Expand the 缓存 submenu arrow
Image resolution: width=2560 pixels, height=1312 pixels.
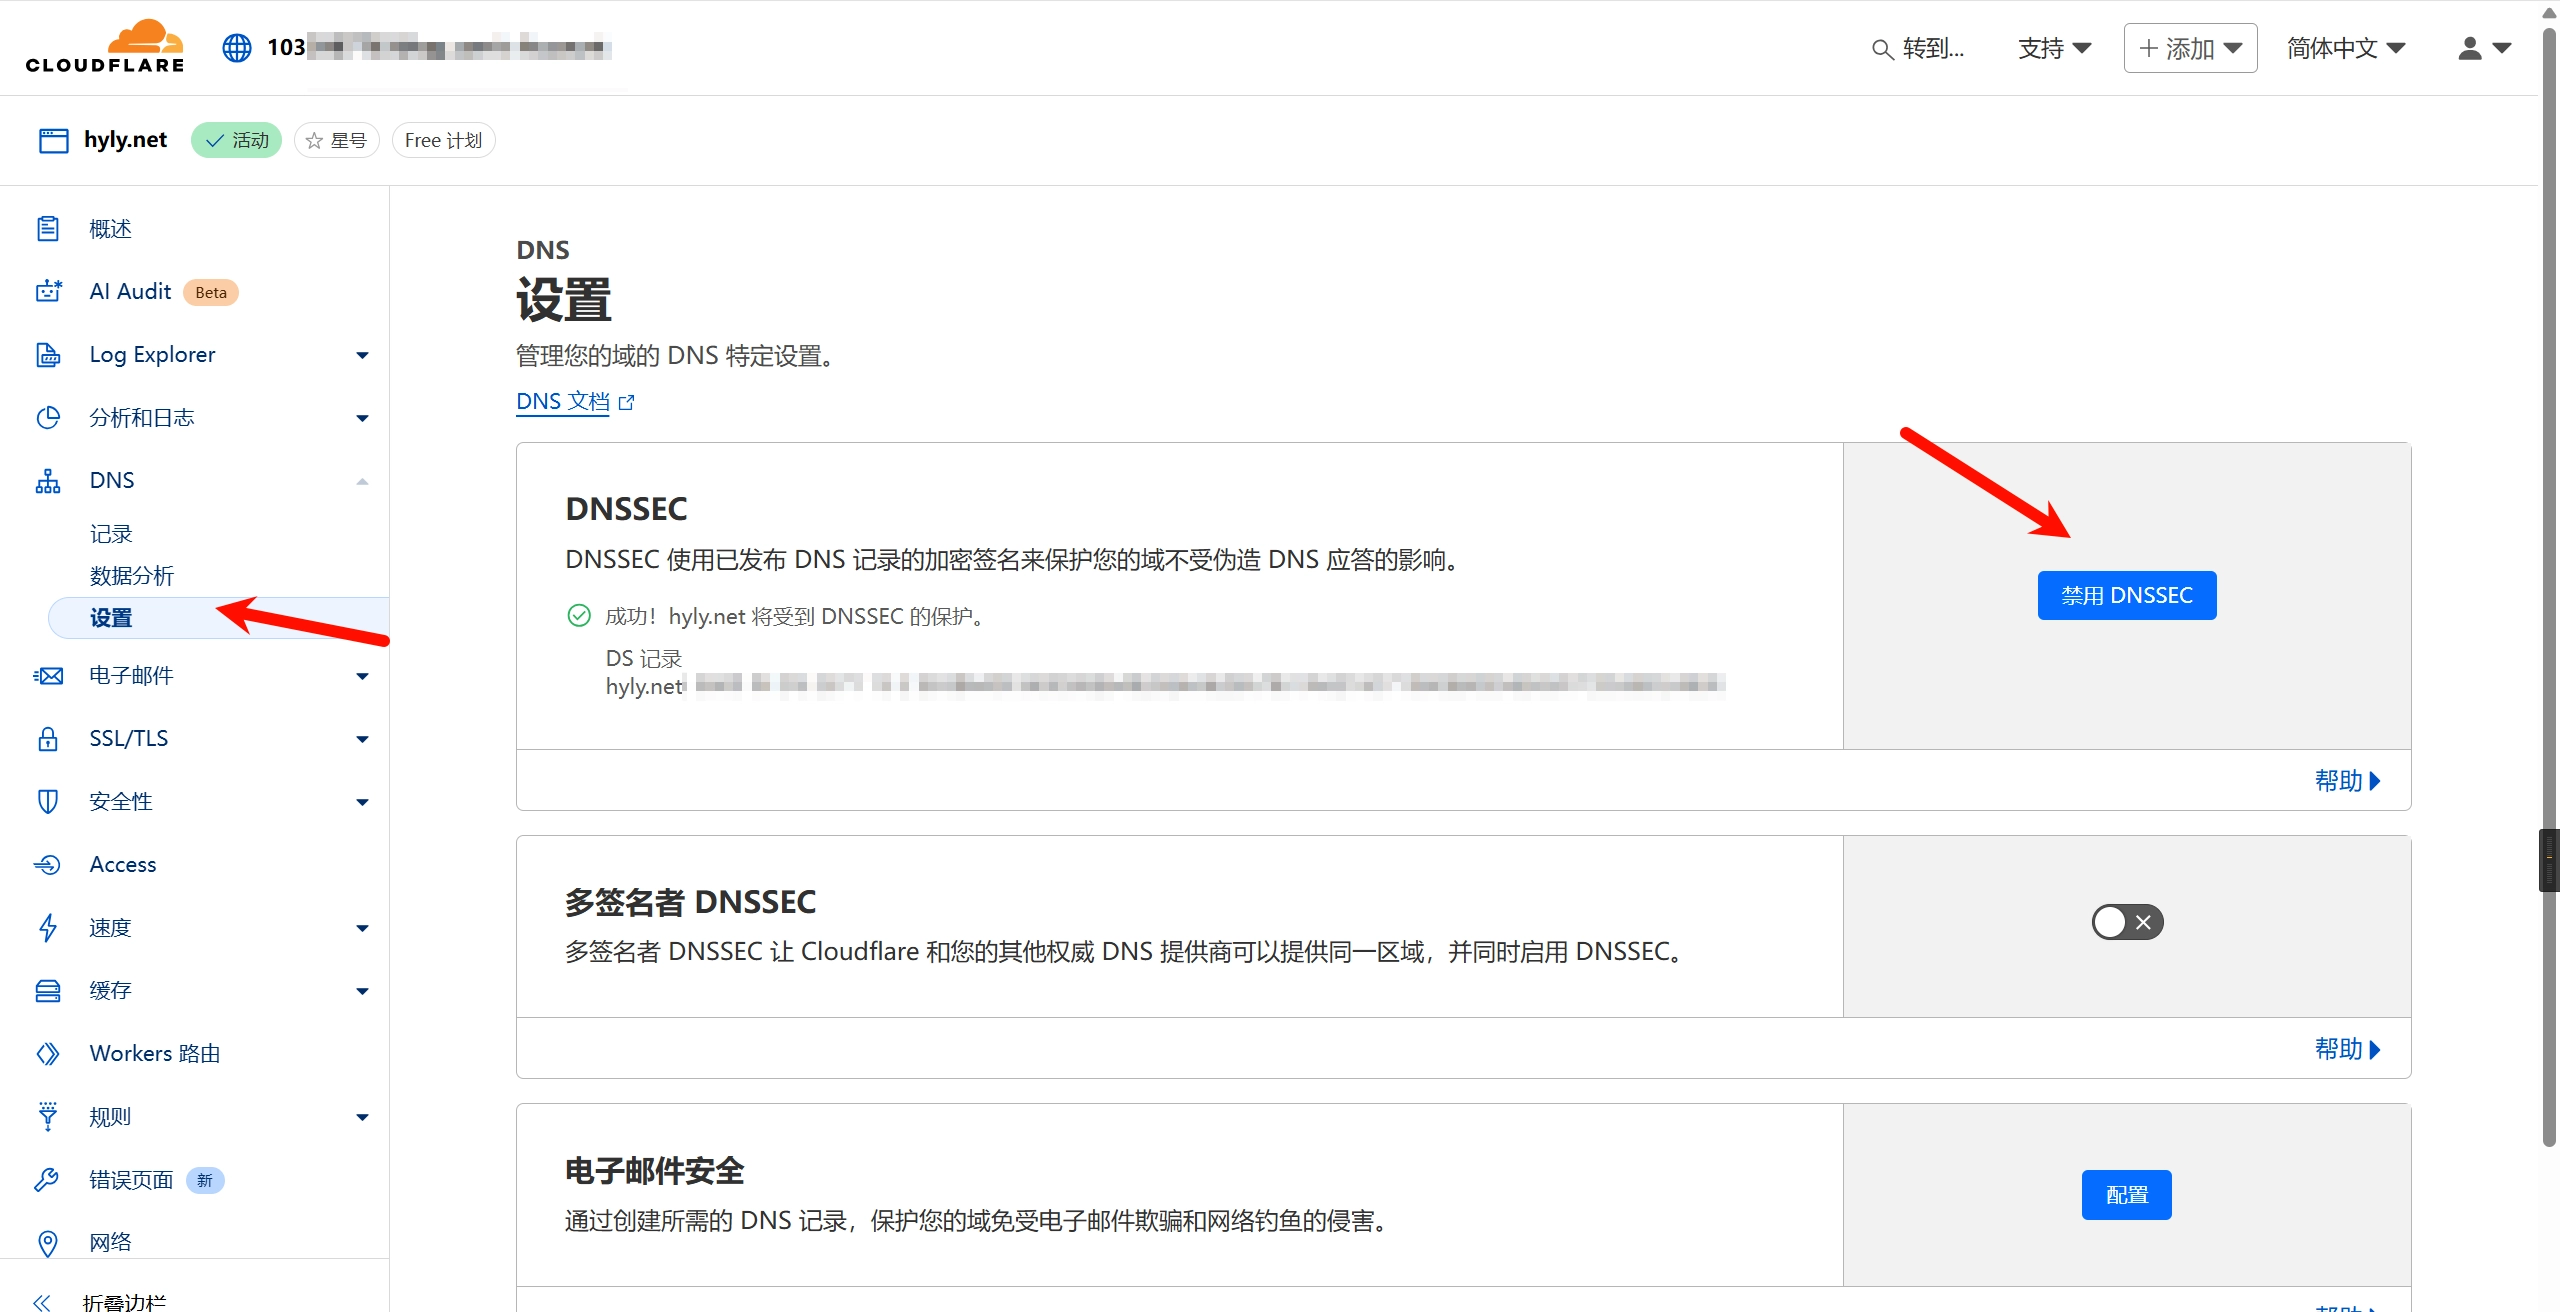362,991
